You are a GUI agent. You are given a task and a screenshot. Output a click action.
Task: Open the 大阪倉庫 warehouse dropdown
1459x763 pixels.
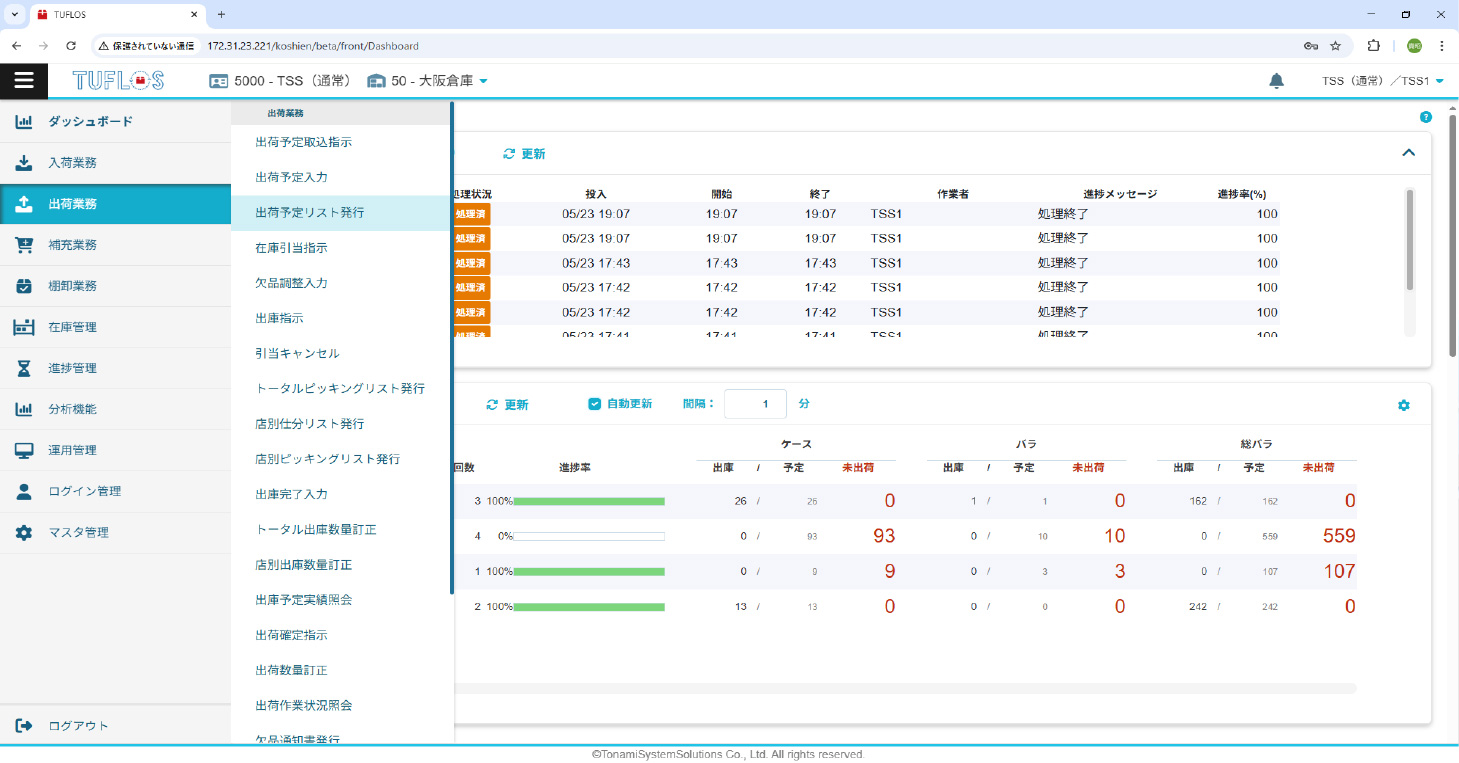(x=484, y=81)
